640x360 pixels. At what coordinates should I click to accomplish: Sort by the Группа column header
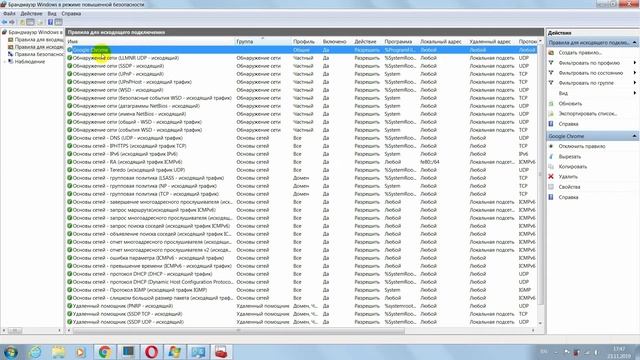(x=263, y=42)
